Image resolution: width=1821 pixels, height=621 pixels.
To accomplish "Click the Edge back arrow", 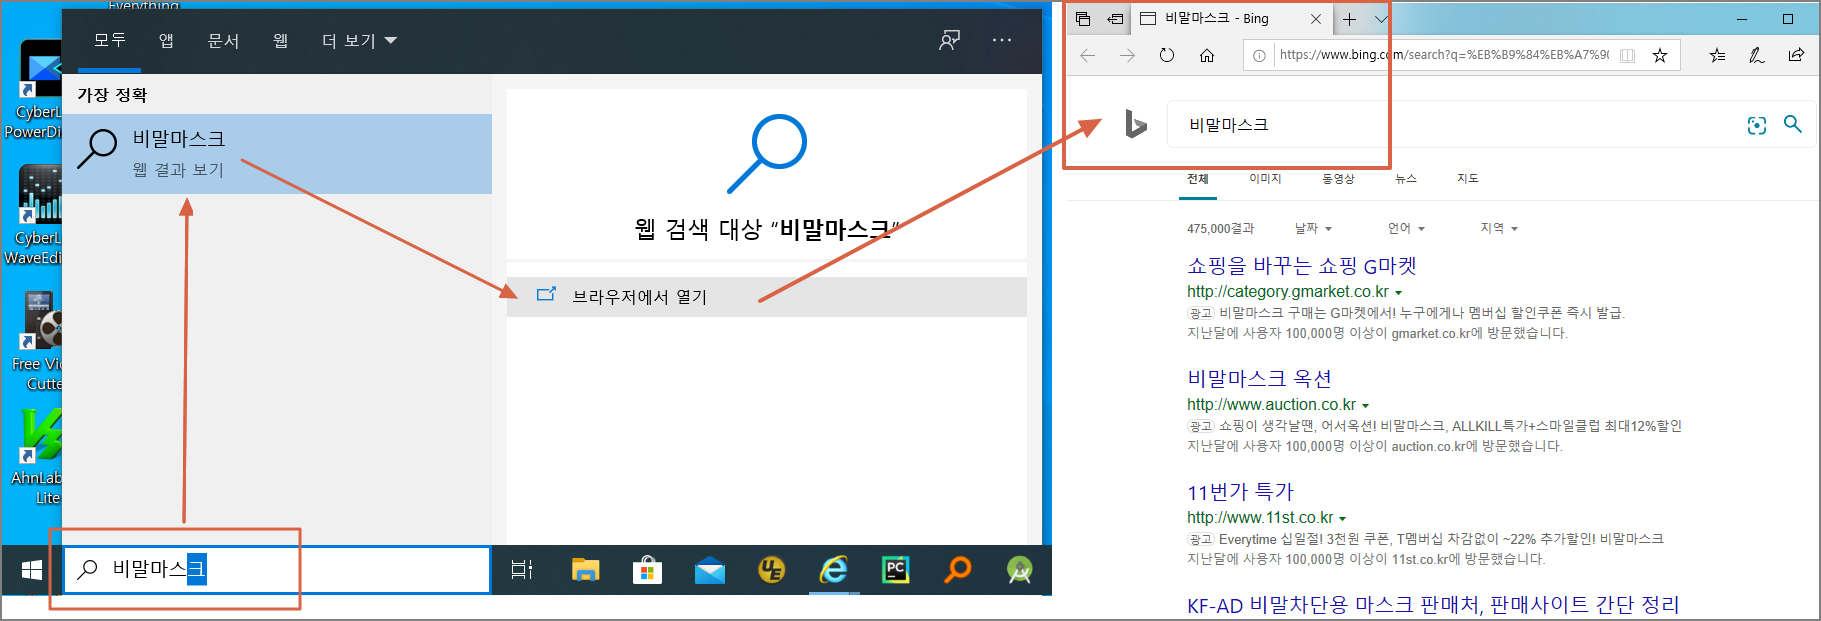I will pyautogui.click(x=1087, y=55).
